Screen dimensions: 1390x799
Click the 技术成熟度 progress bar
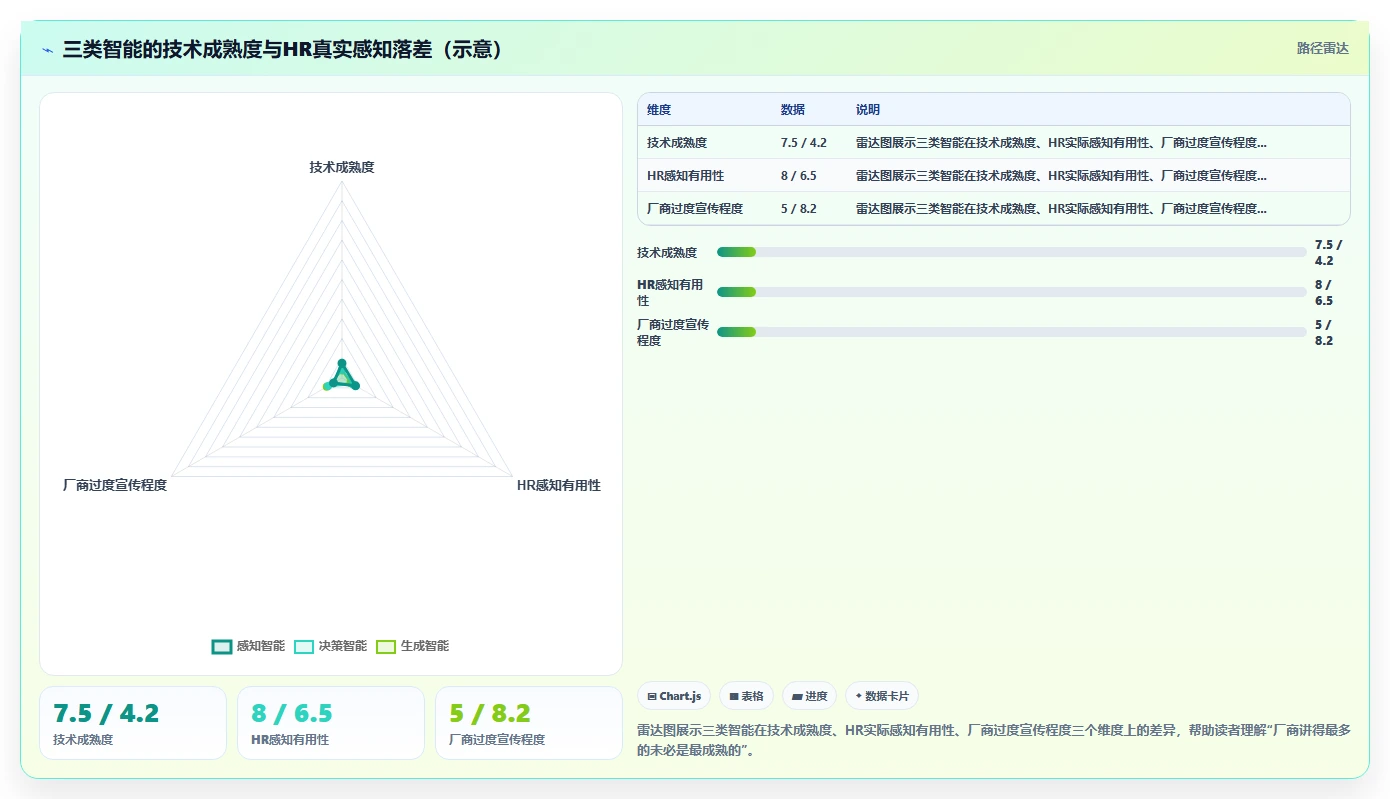(1012, 252)
